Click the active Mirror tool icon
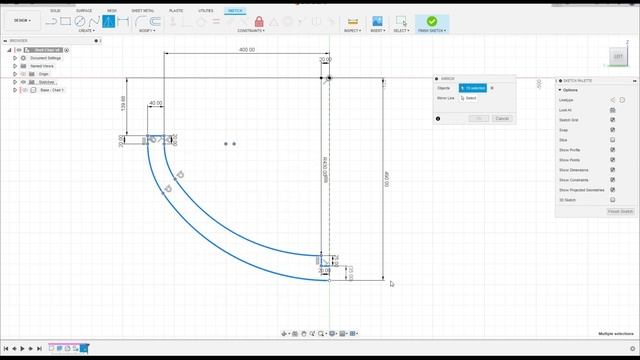The height and width of the screenshot is (360, 640). (109, 21)
